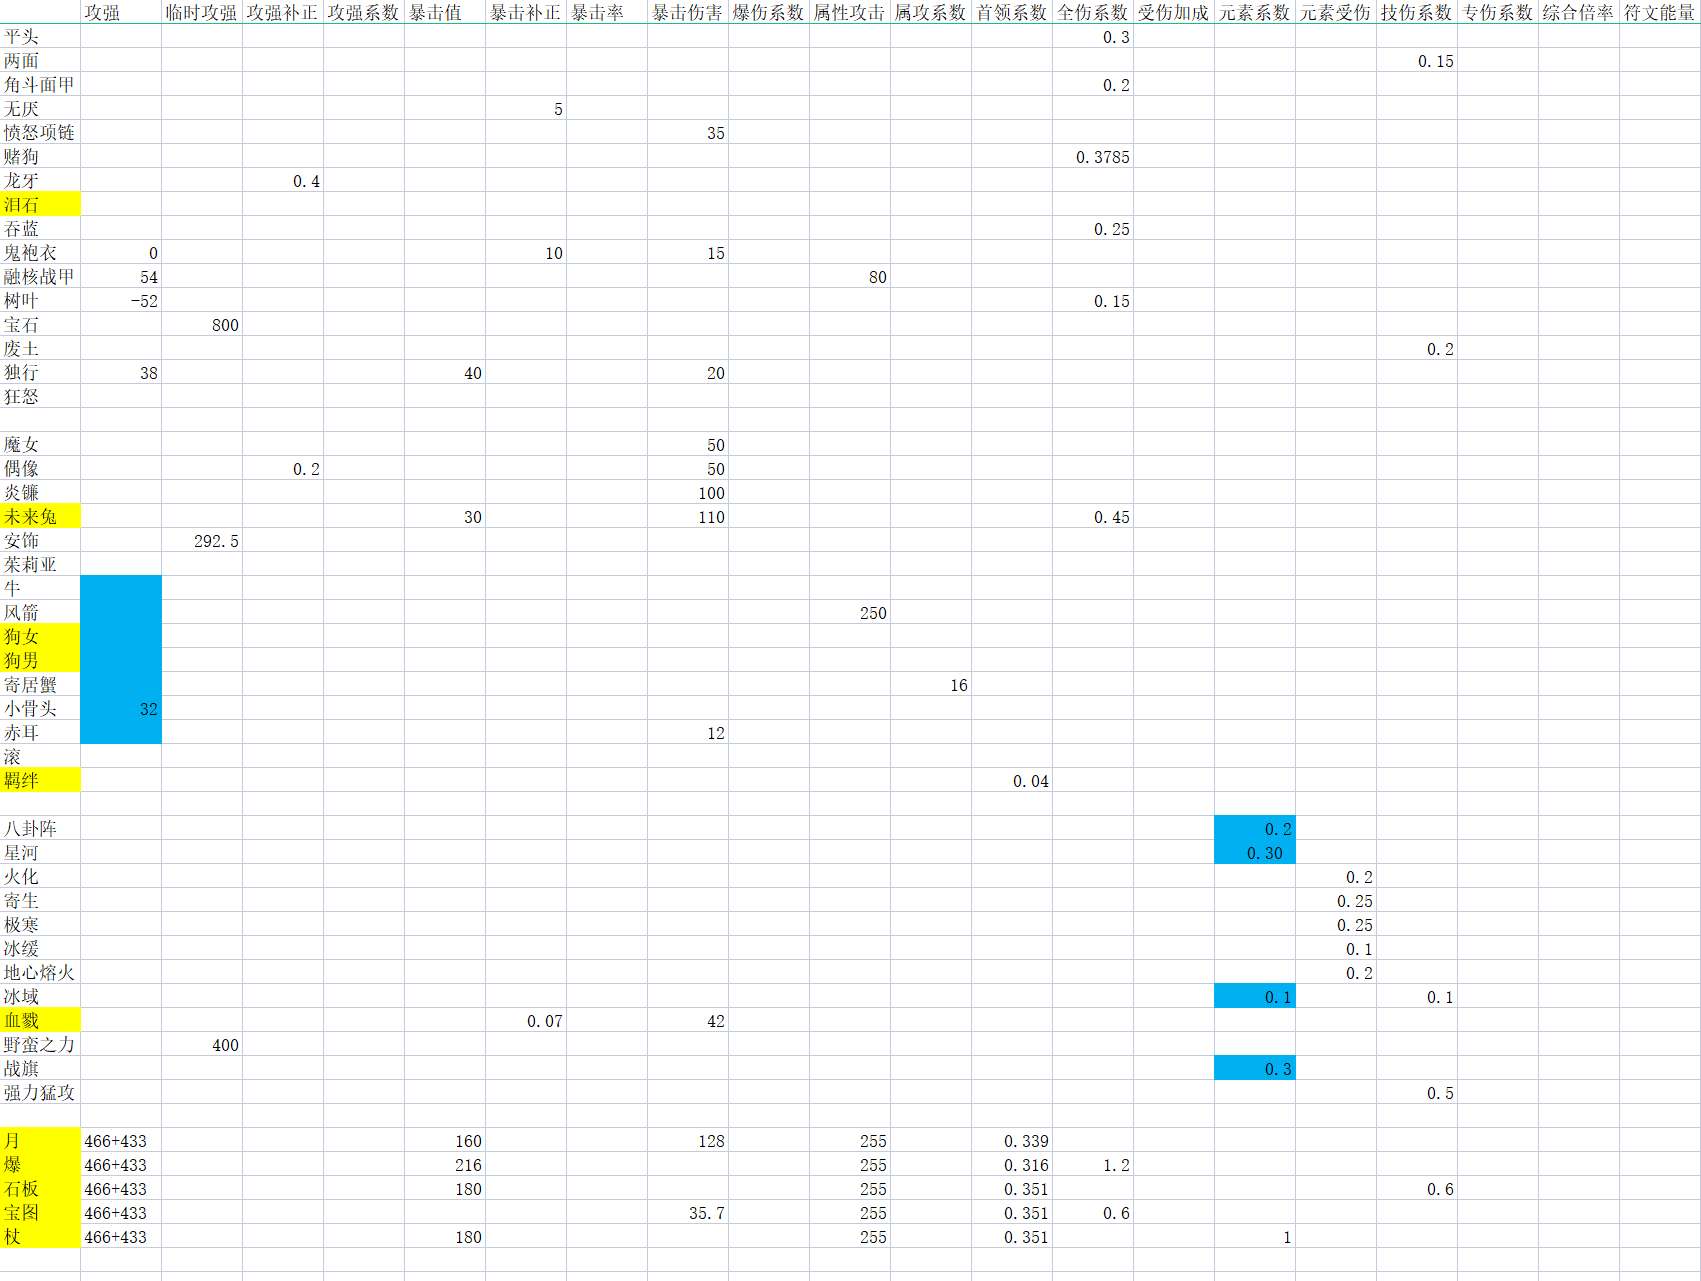Screen dimensions: 1701x1281
Task: Select the 强力猛攻 row label
Action: (40, 1092)
